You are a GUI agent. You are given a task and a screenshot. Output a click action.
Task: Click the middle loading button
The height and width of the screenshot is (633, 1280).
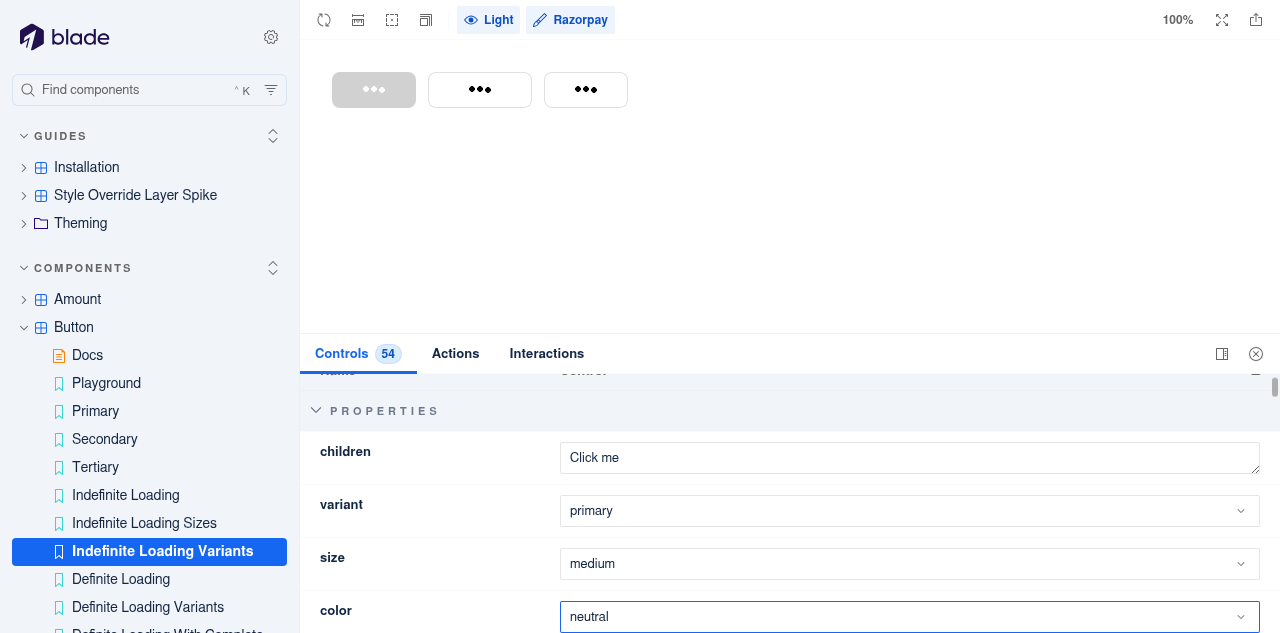pyautogui.click(x=480, y=90)
